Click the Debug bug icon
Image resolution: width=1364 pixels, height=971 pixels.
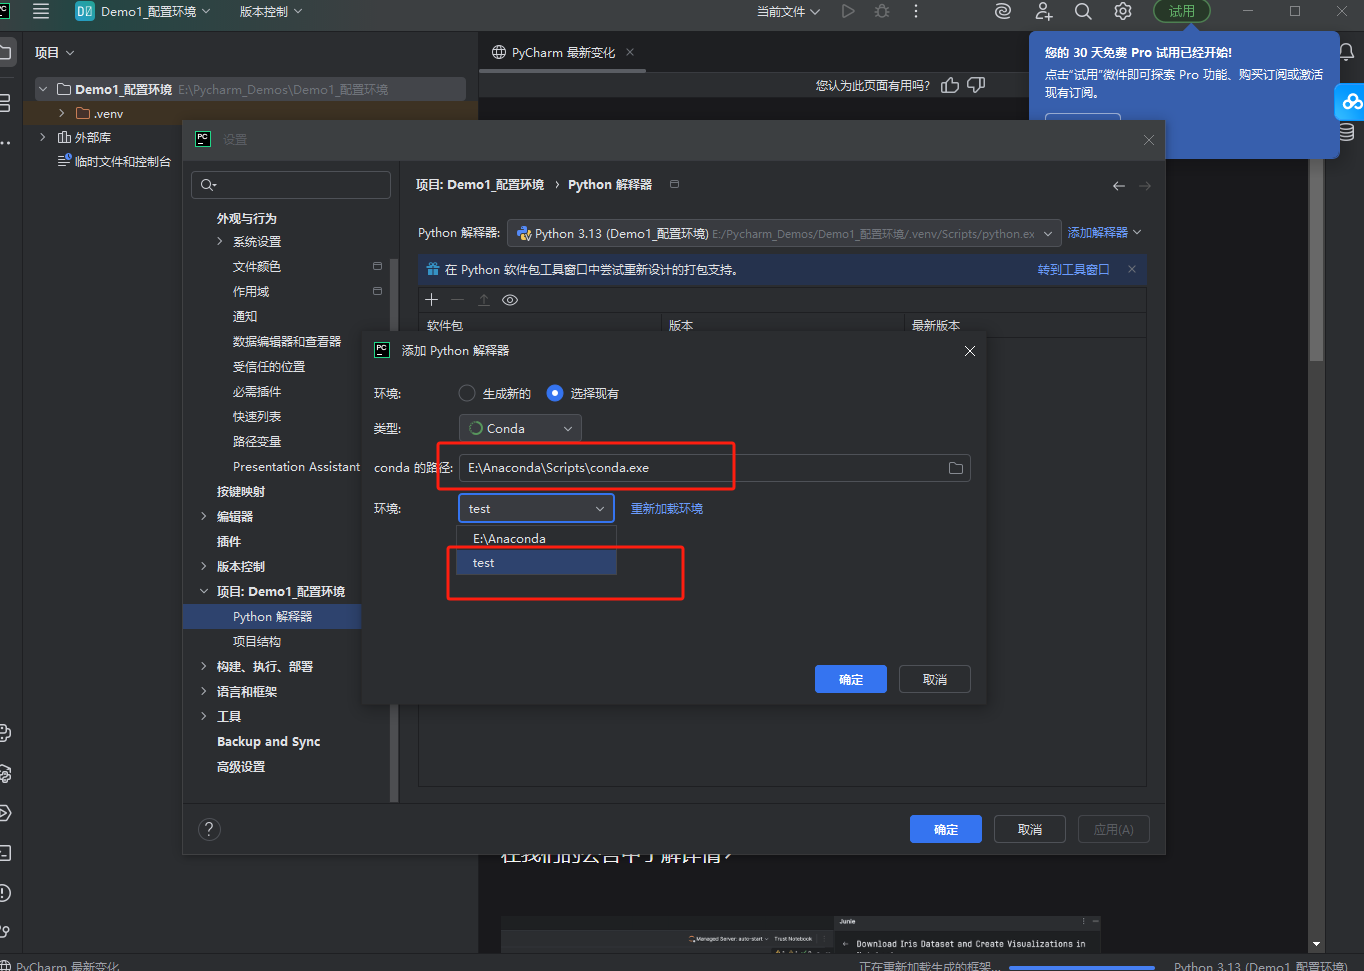882,11
